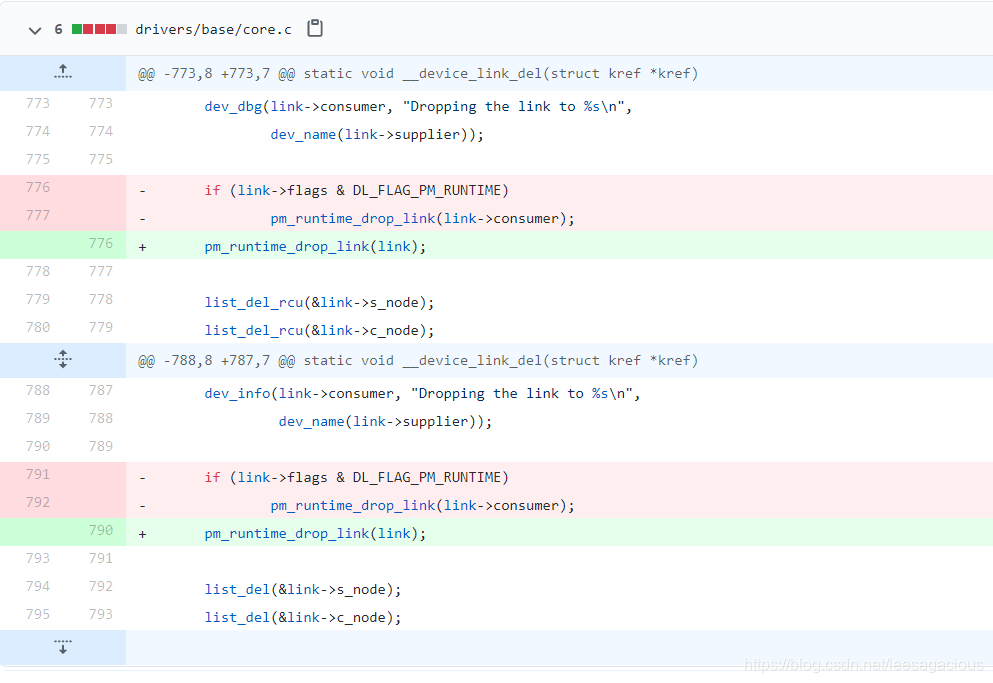This screenshot has height=683, width=993.
Task: Click old line number 779
Action: click(38, 299)
